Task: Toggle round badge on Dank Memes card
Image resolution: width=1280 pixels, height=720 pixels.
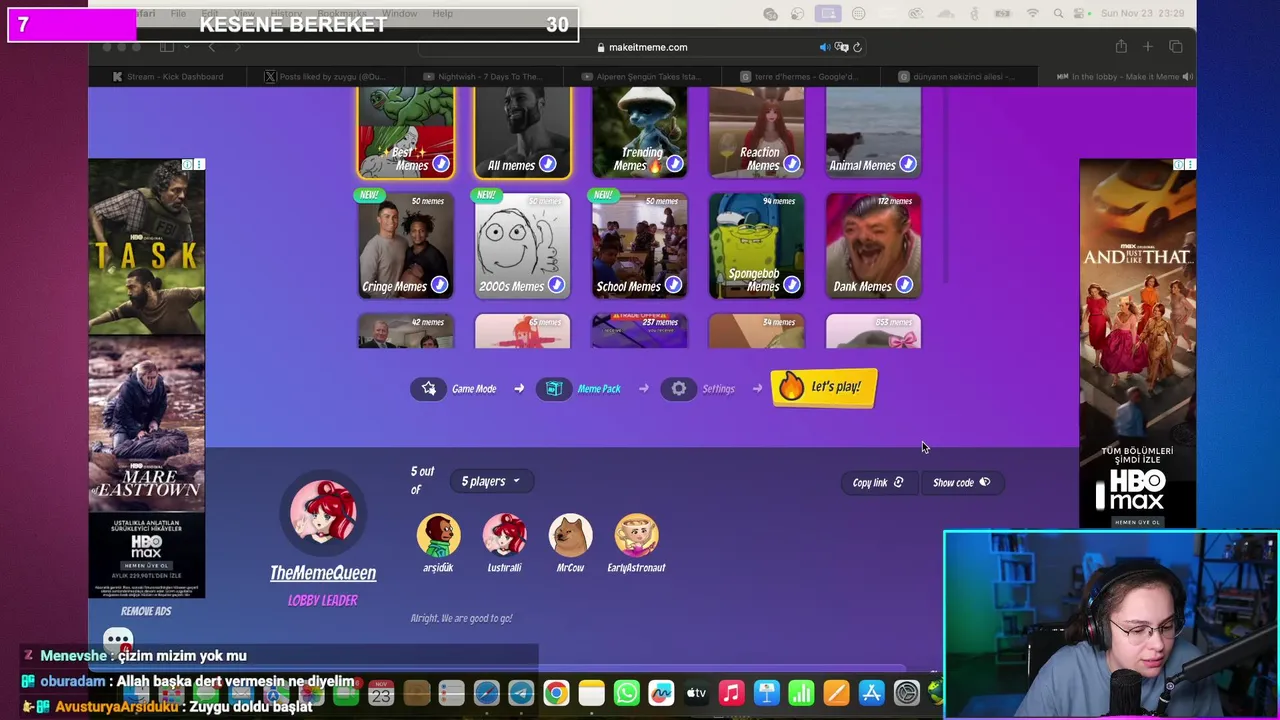Action: pos(904,285)
